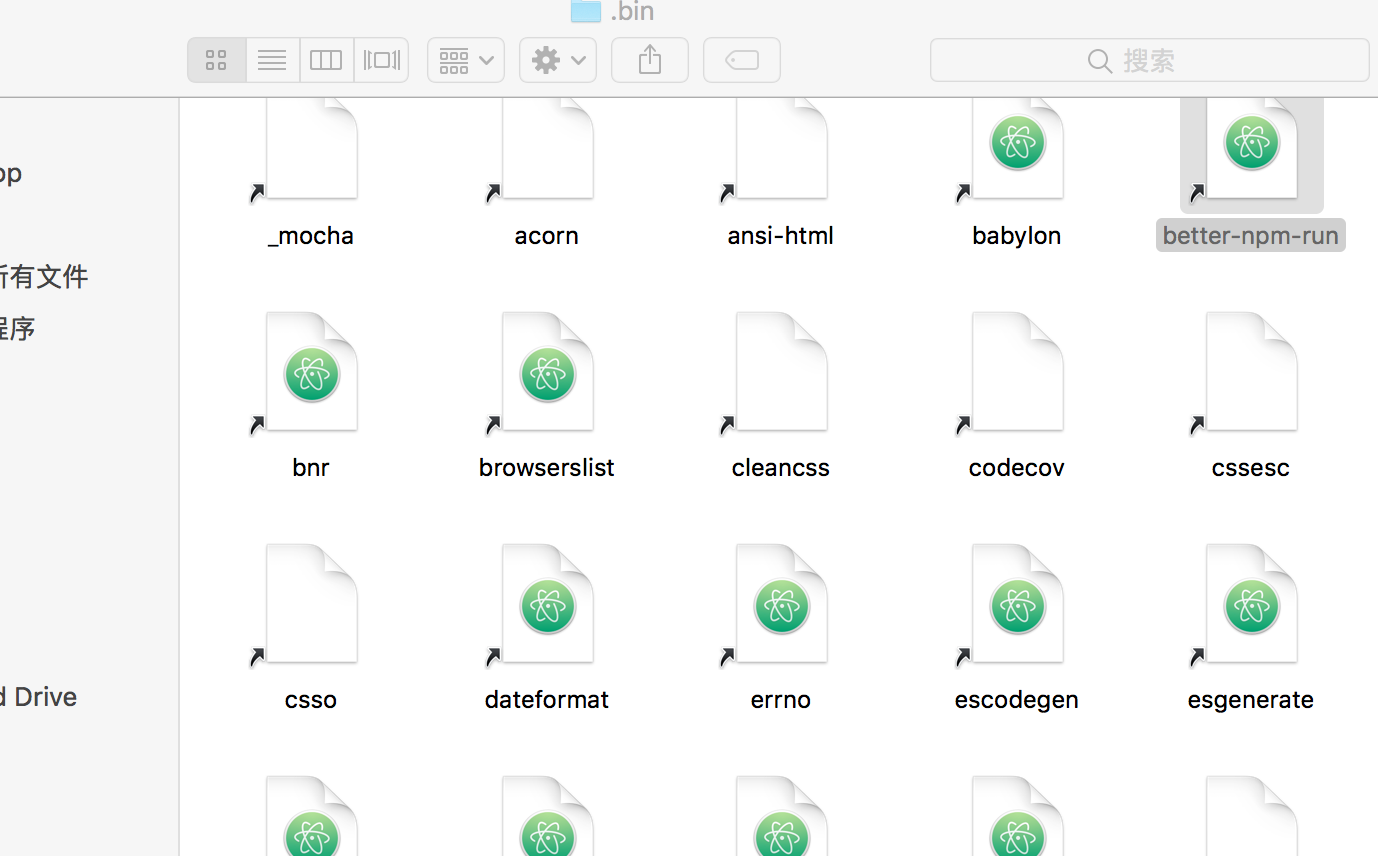Click the acorn file name label
The height and width of the screenshot is (856, 1378).
[547, 235]
